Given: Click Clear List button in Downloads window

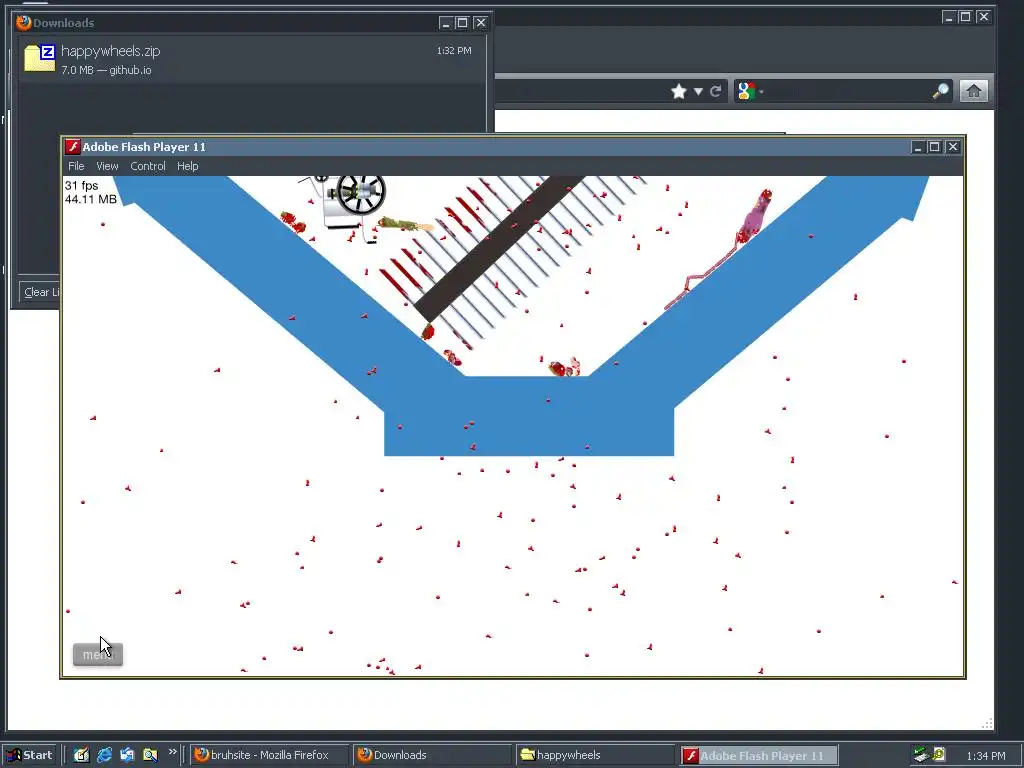Looking at the screenshot, I should (39, 292).
